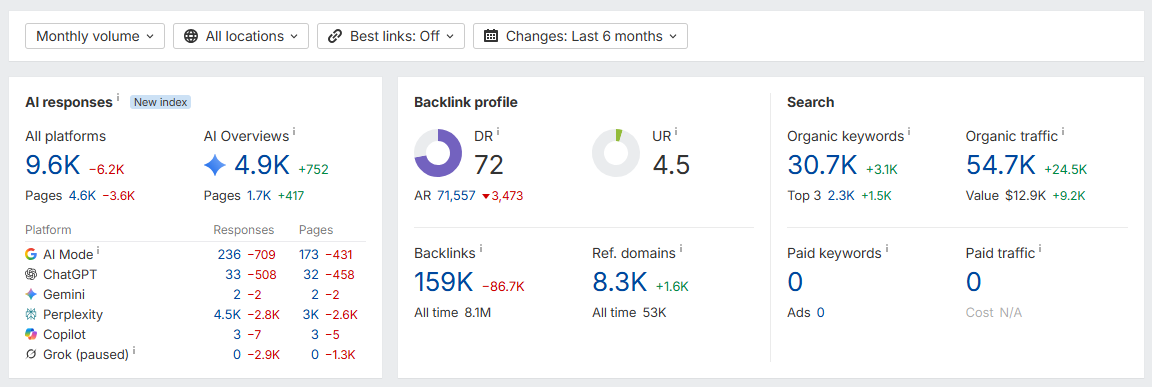
Task: Open ChatGPT responses 33 link
Action: click(234, 275)
